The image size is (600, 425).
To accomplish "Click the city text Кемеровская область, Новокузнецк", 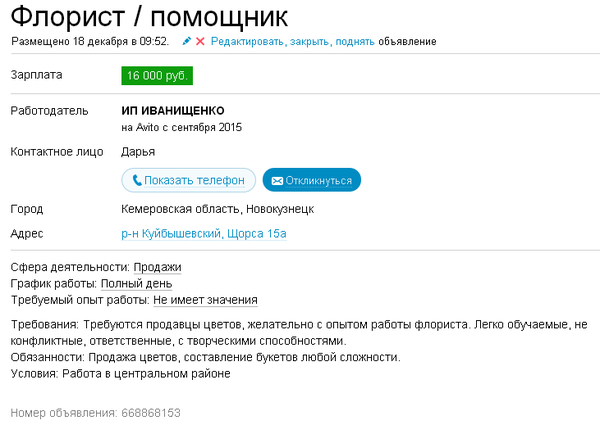I will 217,209.
